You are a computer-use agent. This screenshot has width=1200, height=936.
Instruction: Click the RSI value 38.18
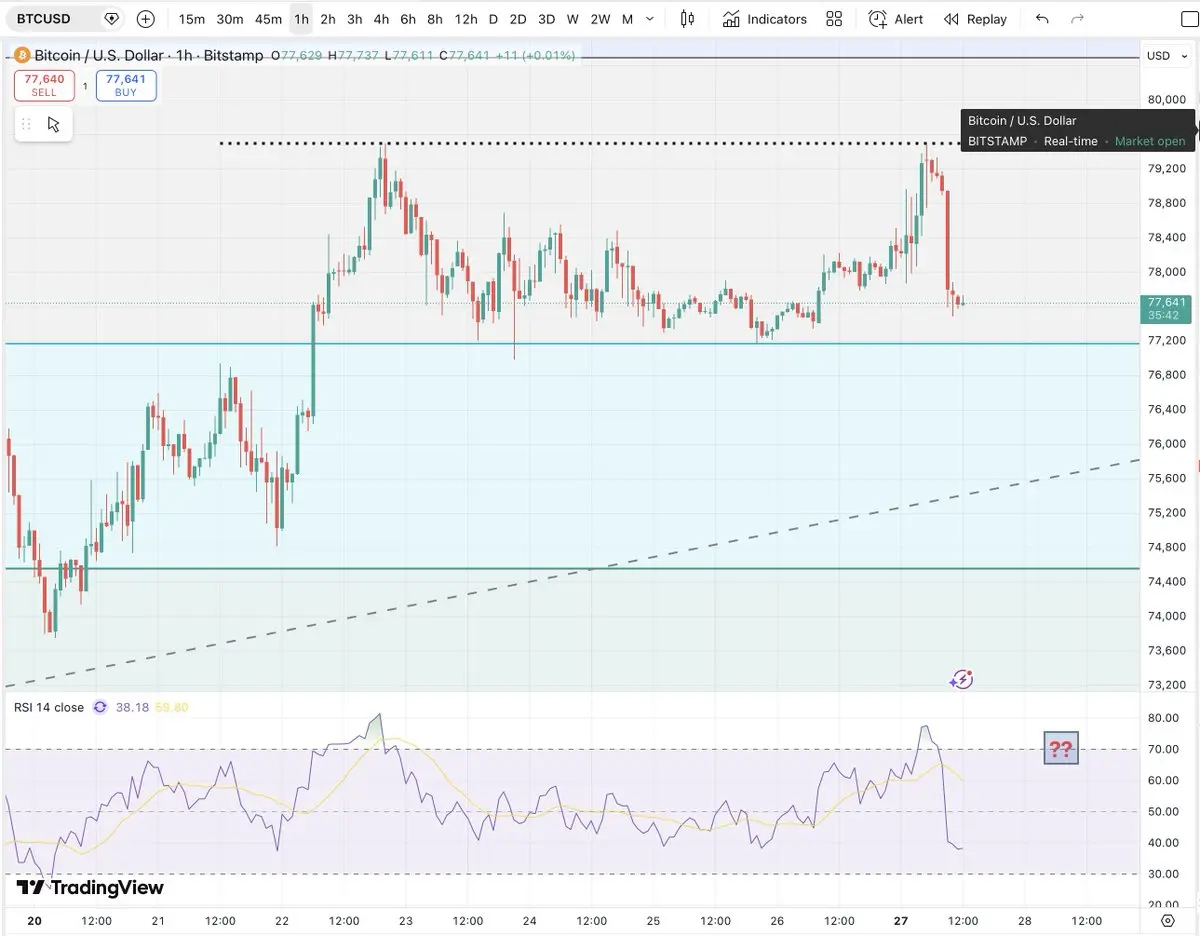[x=132, y=707]
